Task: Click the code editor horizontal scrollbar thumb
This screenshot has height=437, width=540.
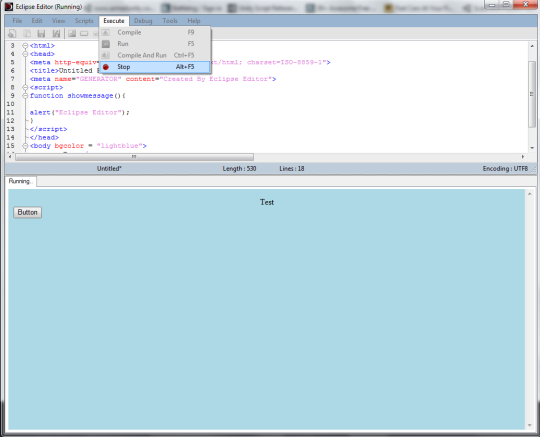Action: coord(134,157)
